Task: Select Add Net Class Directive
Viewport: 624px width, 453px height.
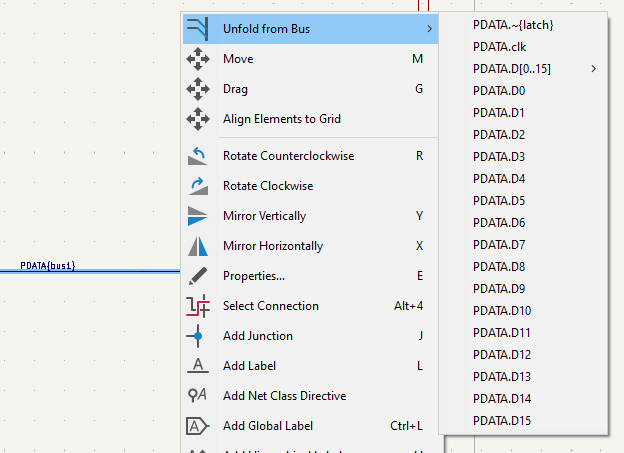Action: coord(284,396)
